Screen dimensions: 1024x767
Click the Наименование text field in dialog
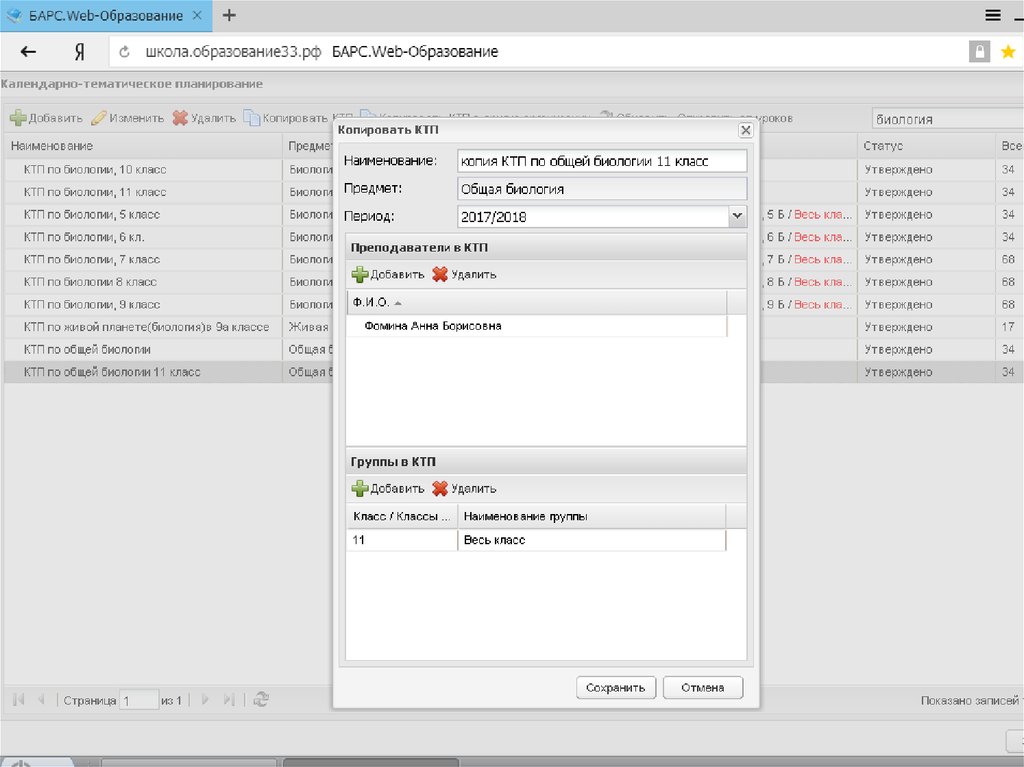coord(601,161)
